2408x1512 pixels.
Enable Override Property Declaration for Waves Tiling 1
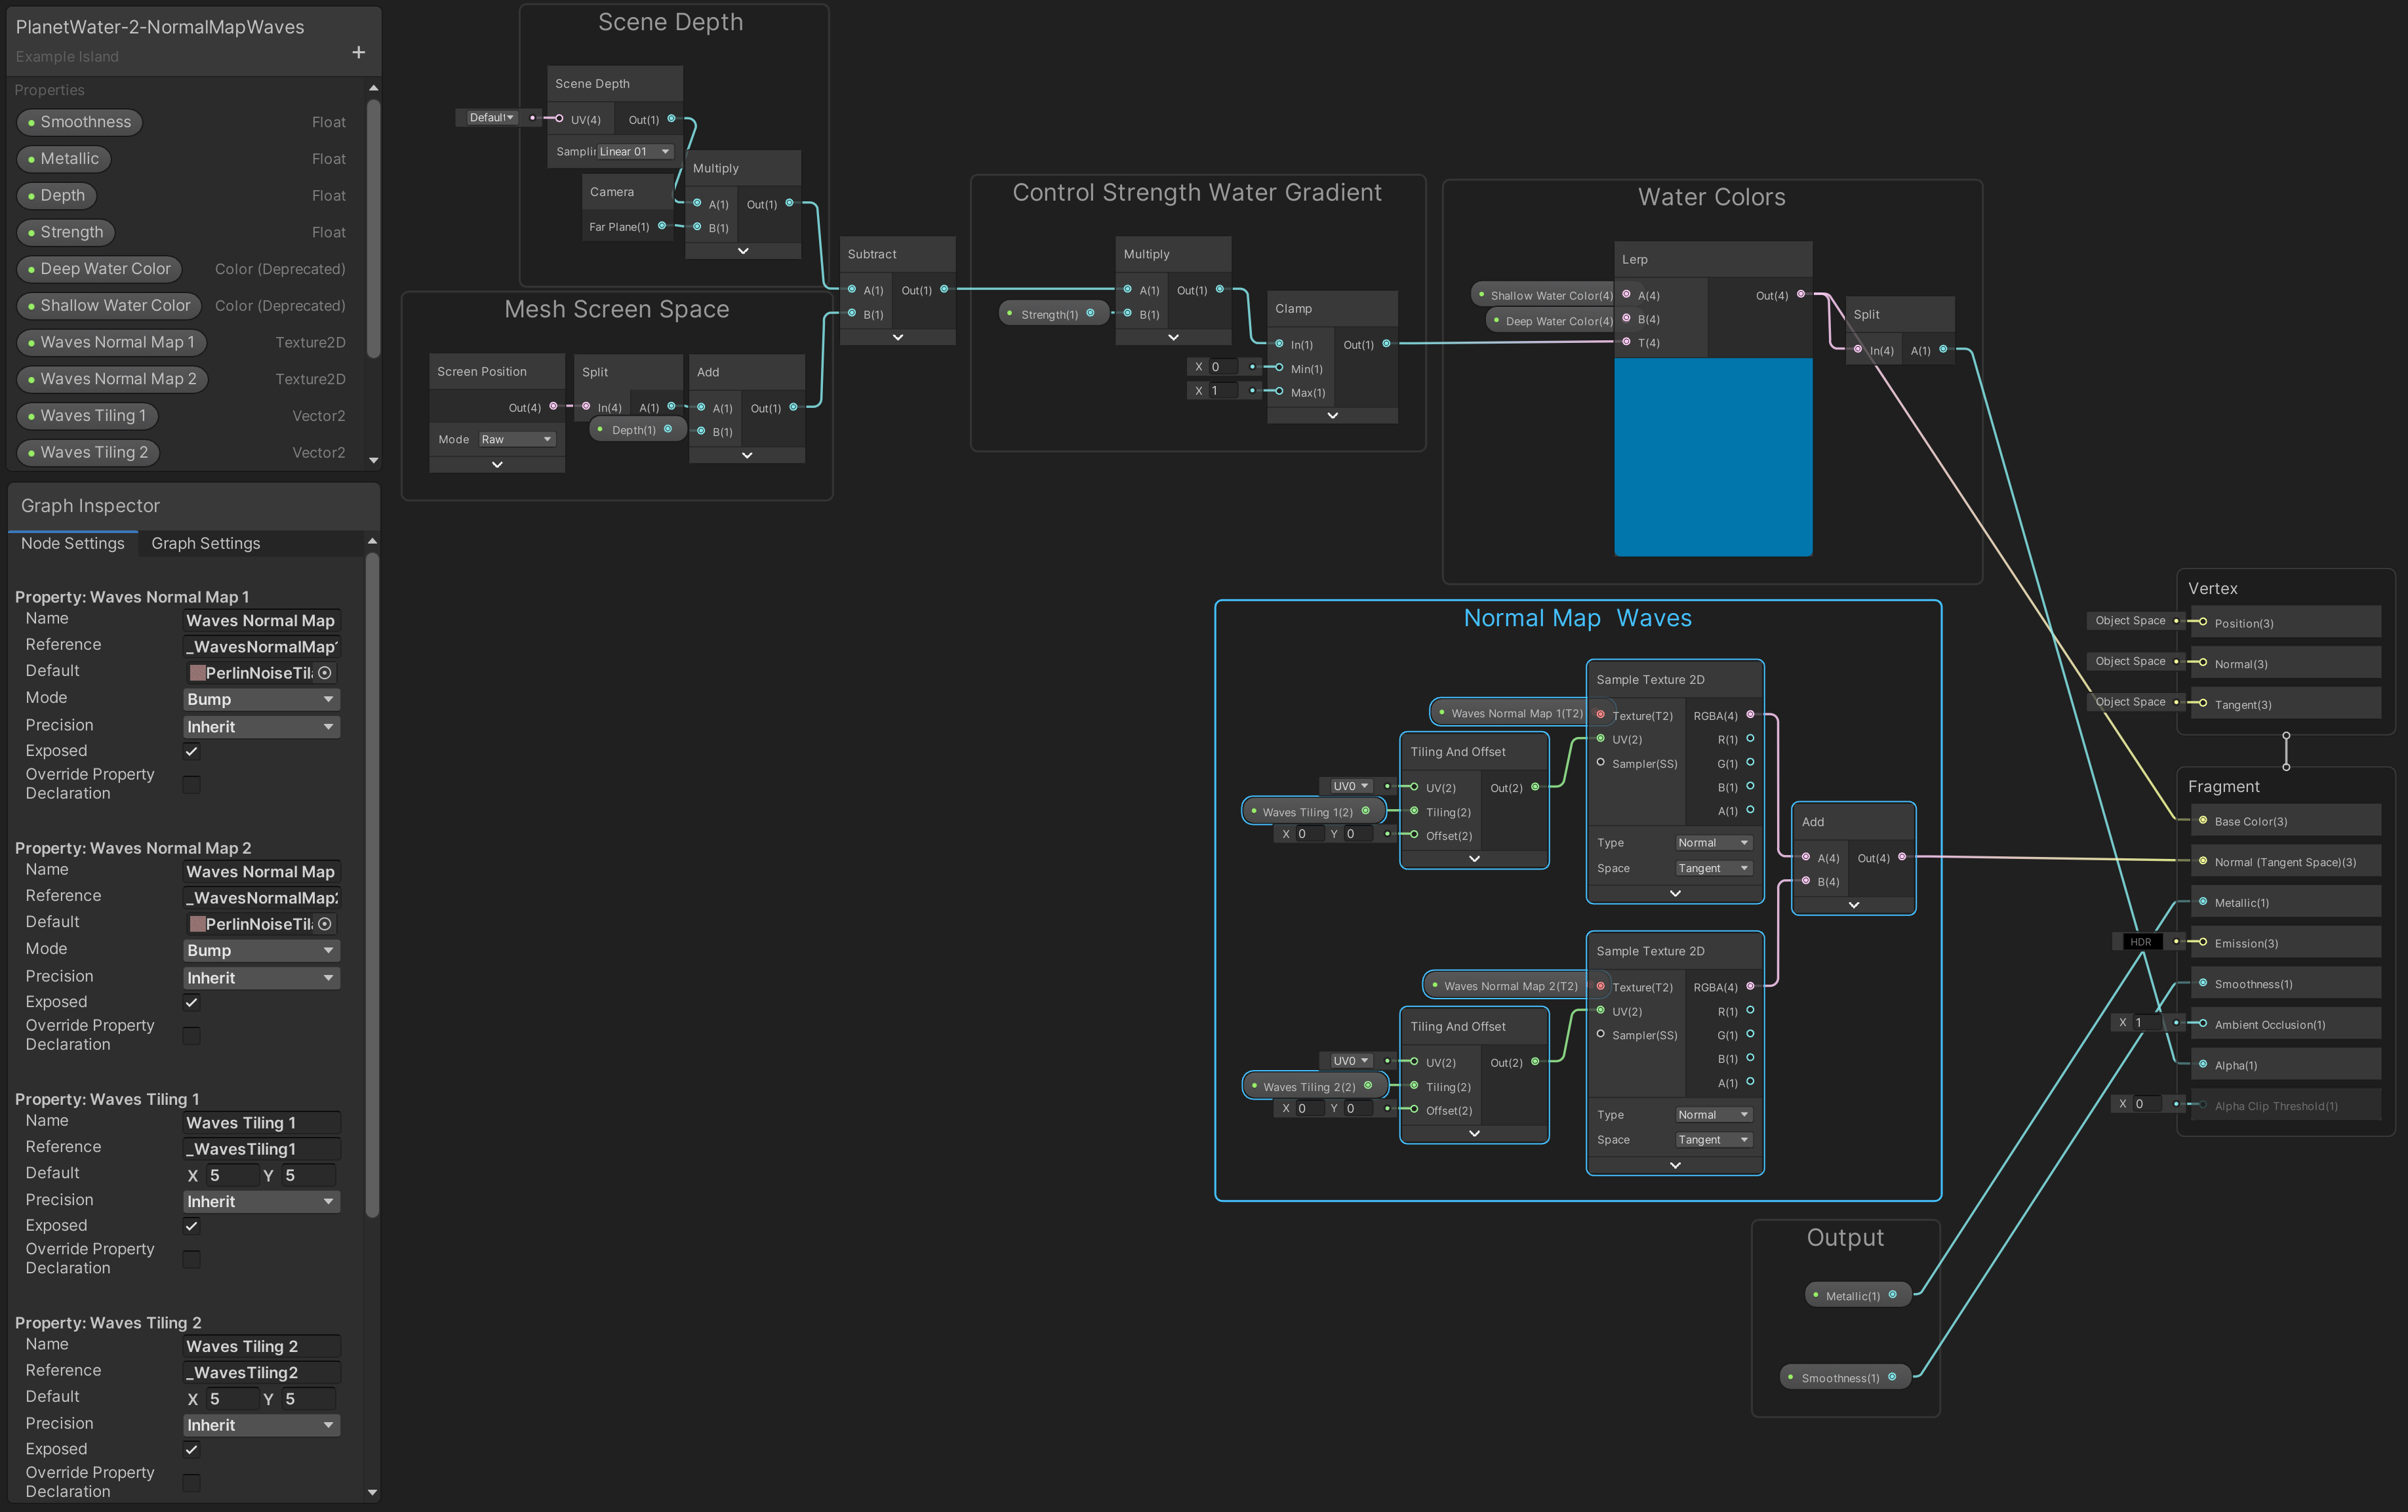(192, 1259)
